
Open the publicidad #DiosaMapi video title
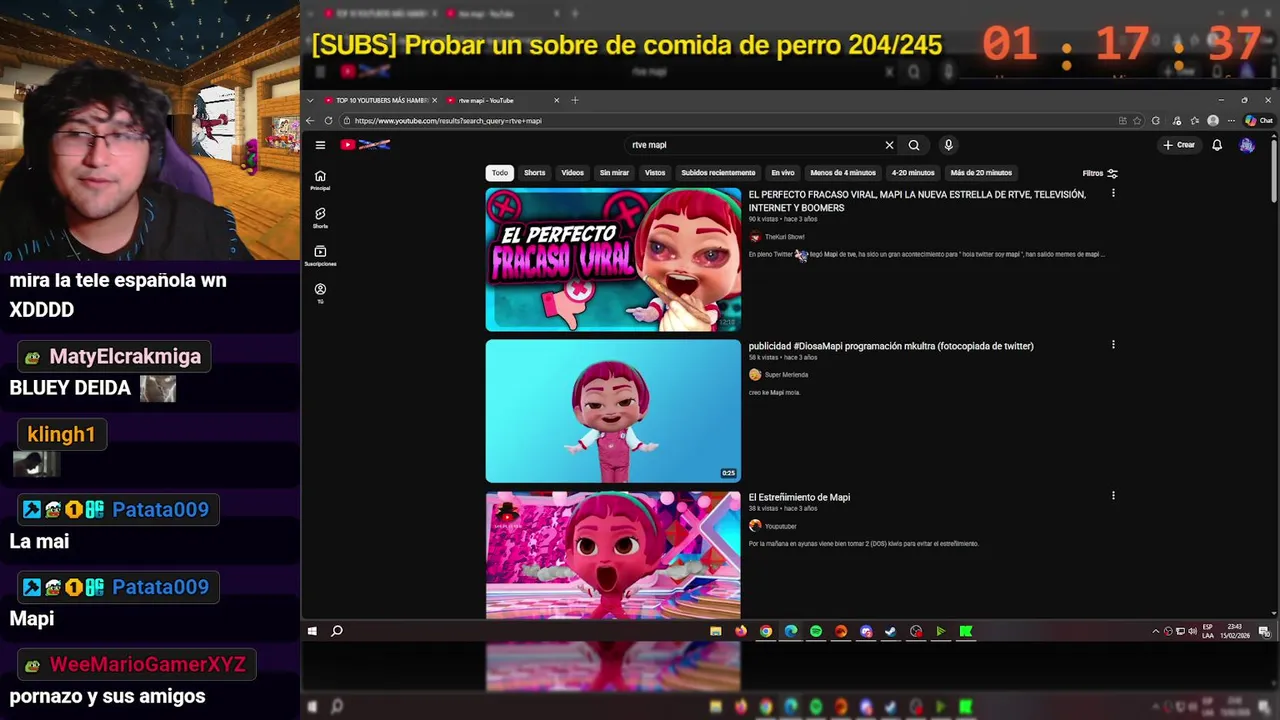click(891, 346)
